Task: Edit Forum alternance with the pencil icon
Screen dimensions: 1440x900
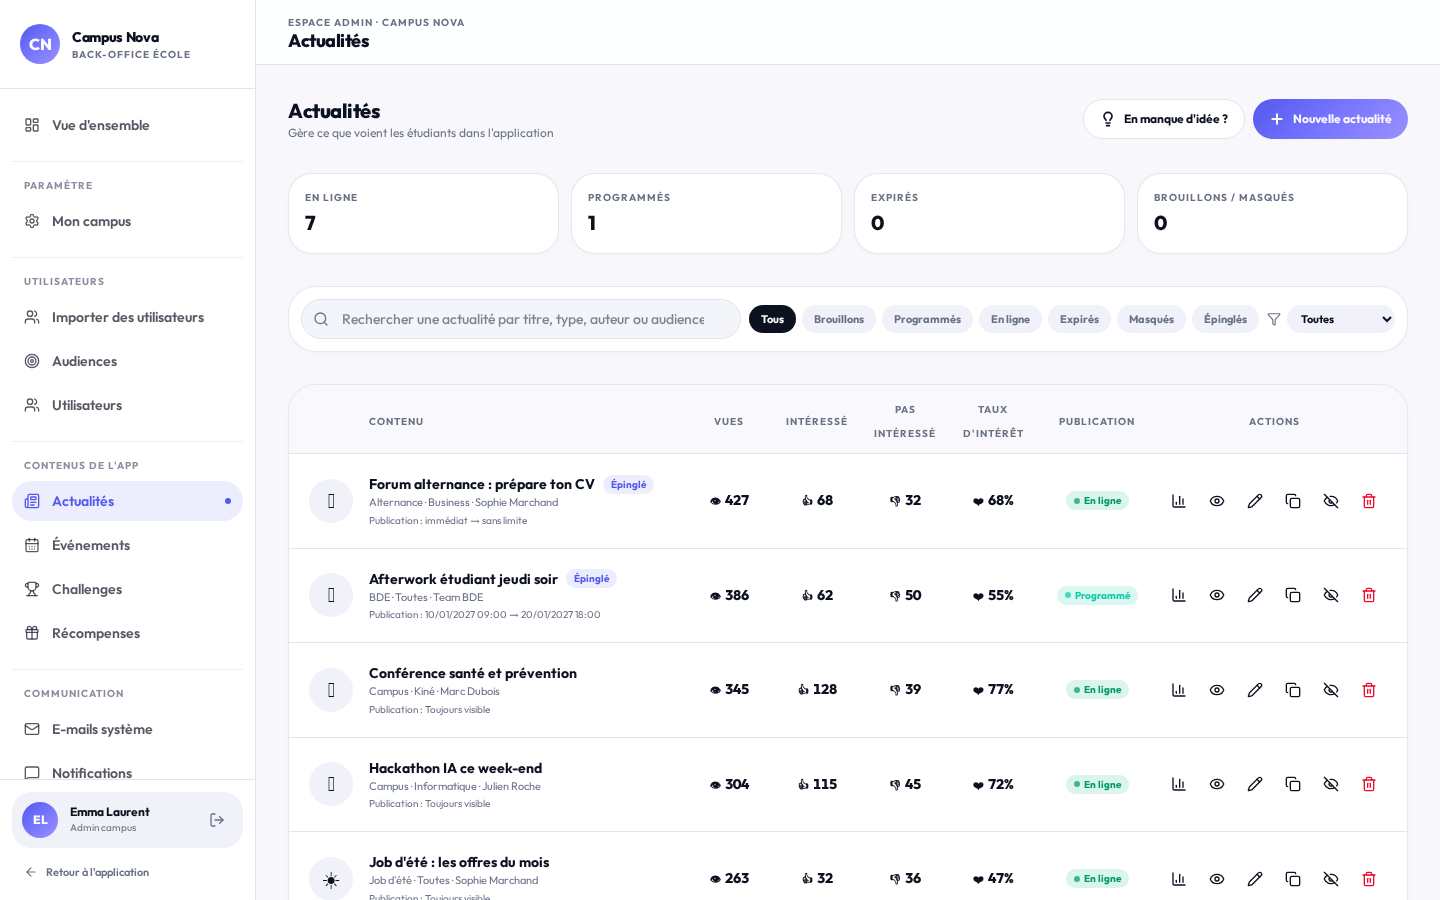Action: [x=1255, y=501]
